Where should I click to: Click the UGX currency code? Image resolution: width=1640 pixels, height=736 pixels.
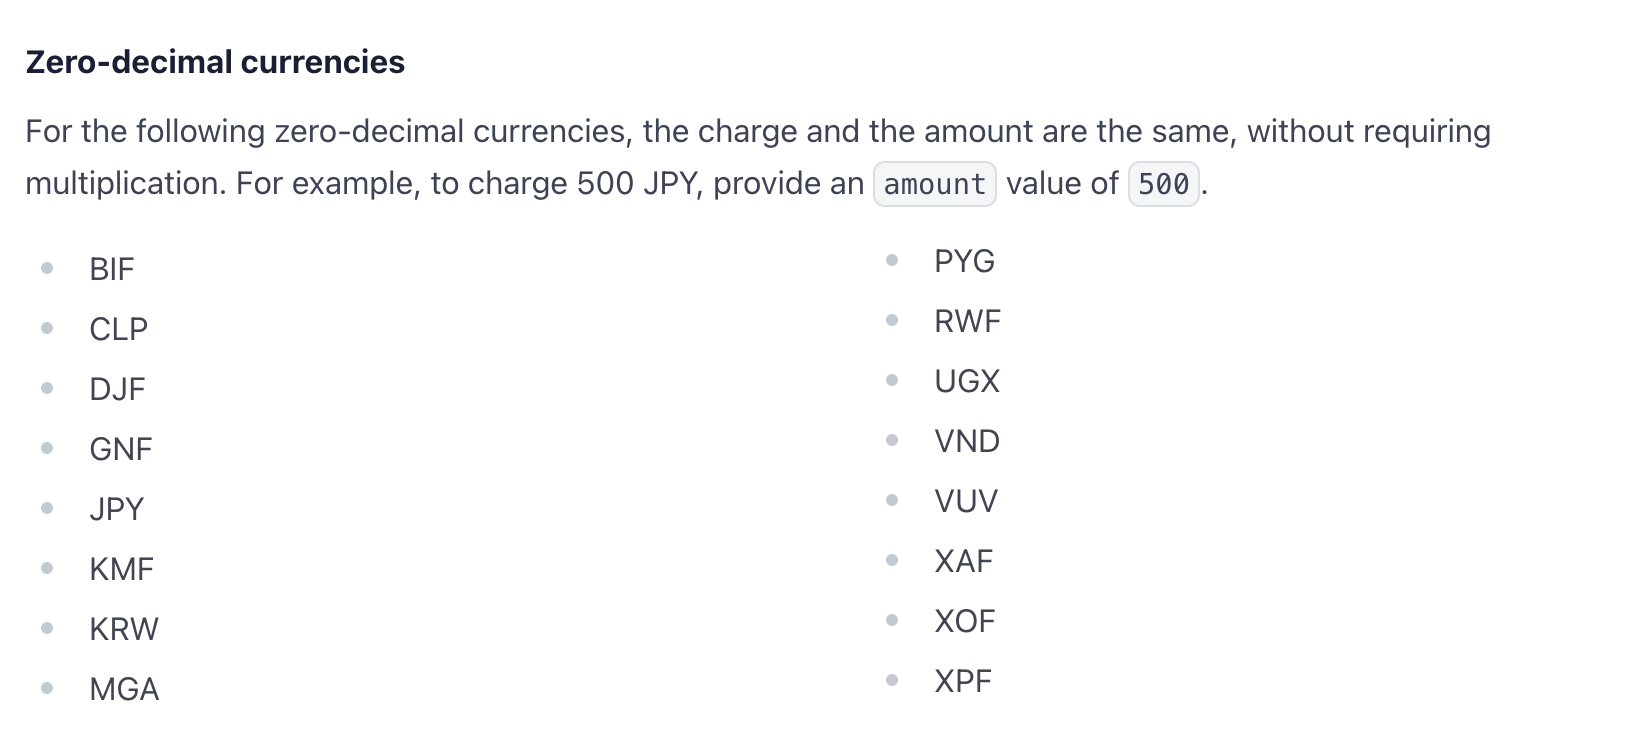pos(967,381)
